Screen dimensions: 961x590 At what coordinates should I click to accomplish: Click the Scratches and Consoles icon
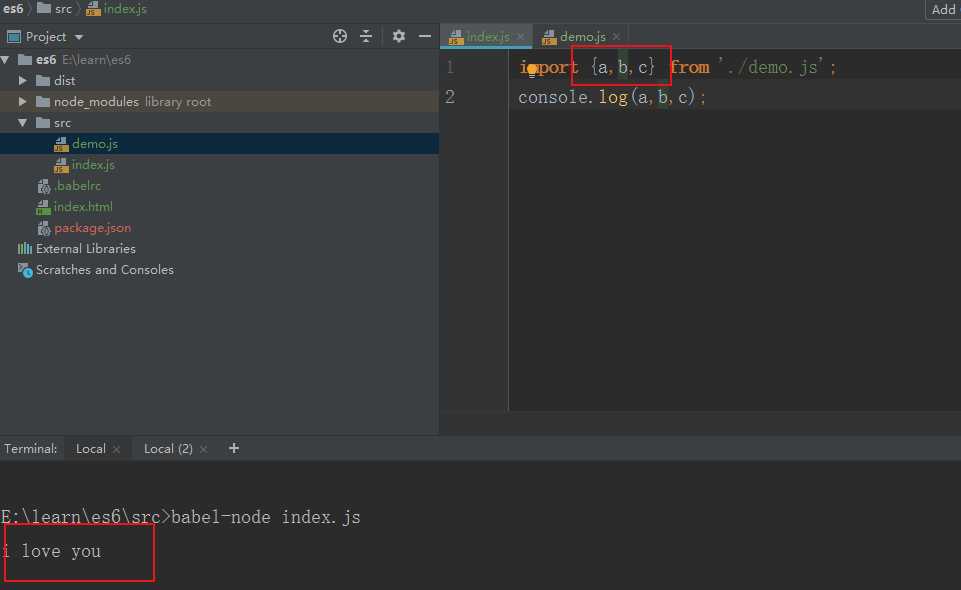[25, 270]
